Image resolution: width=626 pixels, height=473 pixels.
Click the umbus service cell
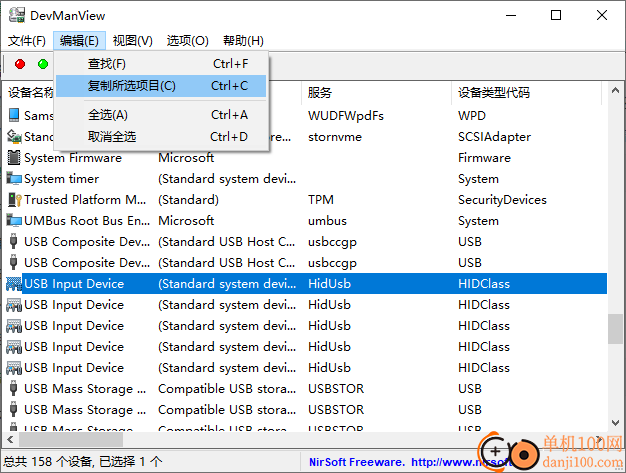(327, 221)
